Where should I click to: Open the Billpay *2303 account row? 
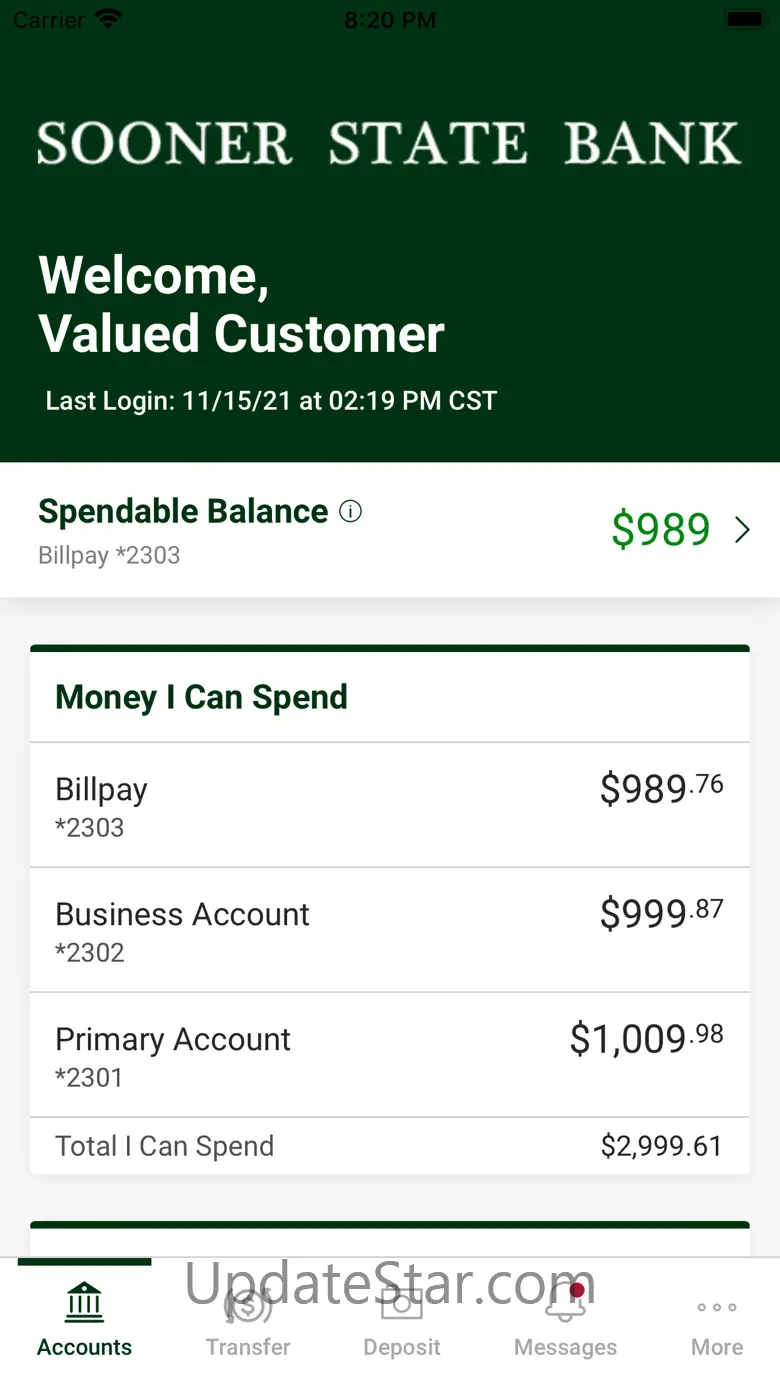tap(390, 805)
